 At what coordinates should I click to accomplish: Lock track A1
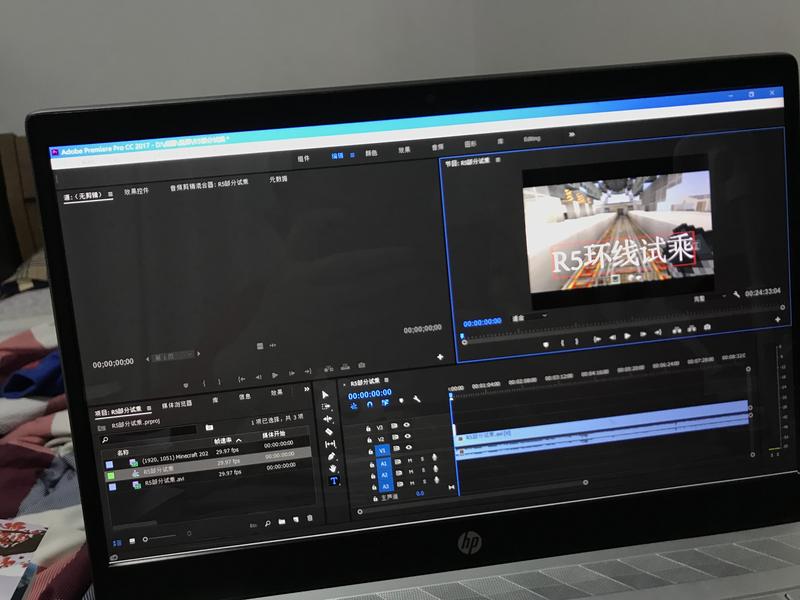[372, 465]
